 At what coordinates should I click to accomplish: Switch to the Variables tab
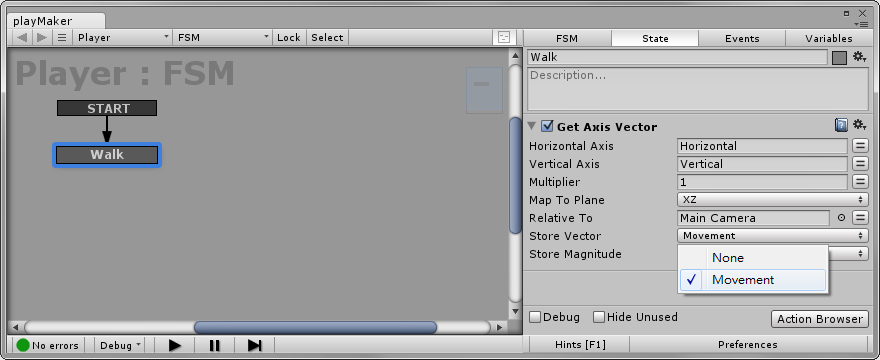click(x=828, y=38)
